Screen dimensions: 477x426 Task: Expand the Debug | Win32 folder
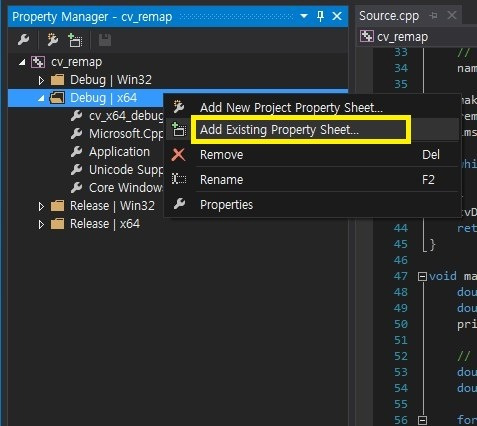coord(41,80)
